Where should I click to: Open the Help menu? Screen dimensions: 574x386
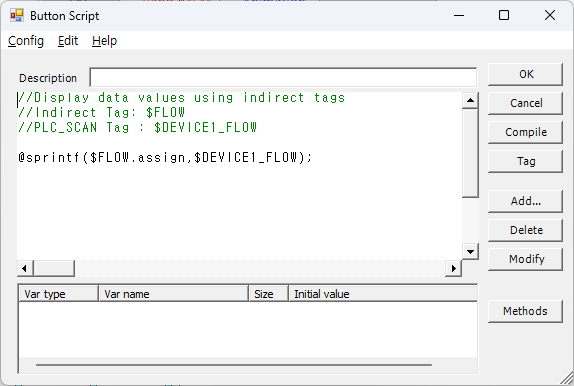click(x=104, y=41)
